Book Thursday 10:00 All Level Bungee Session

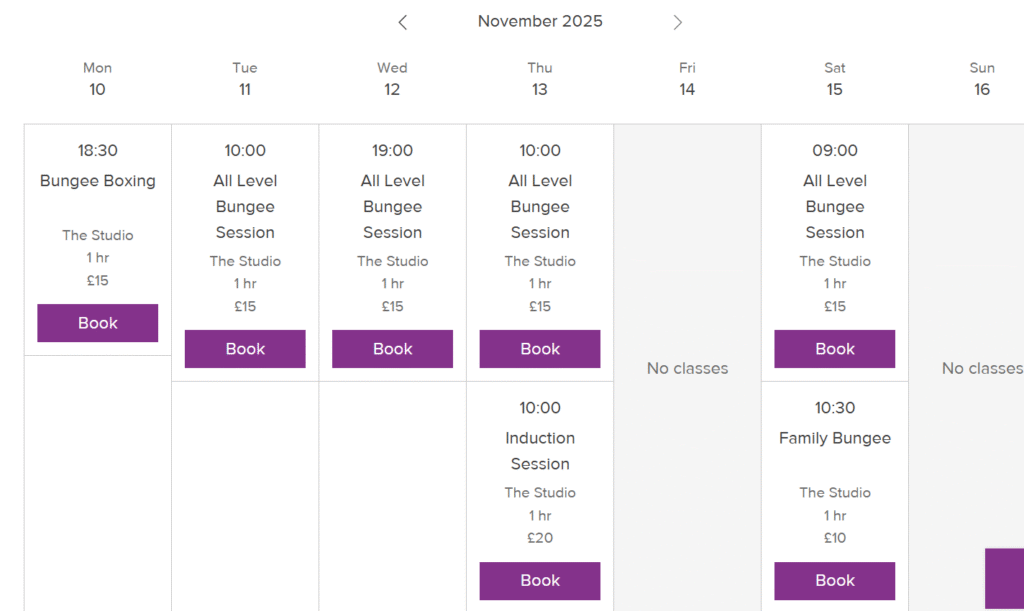(x=540, y=349)
